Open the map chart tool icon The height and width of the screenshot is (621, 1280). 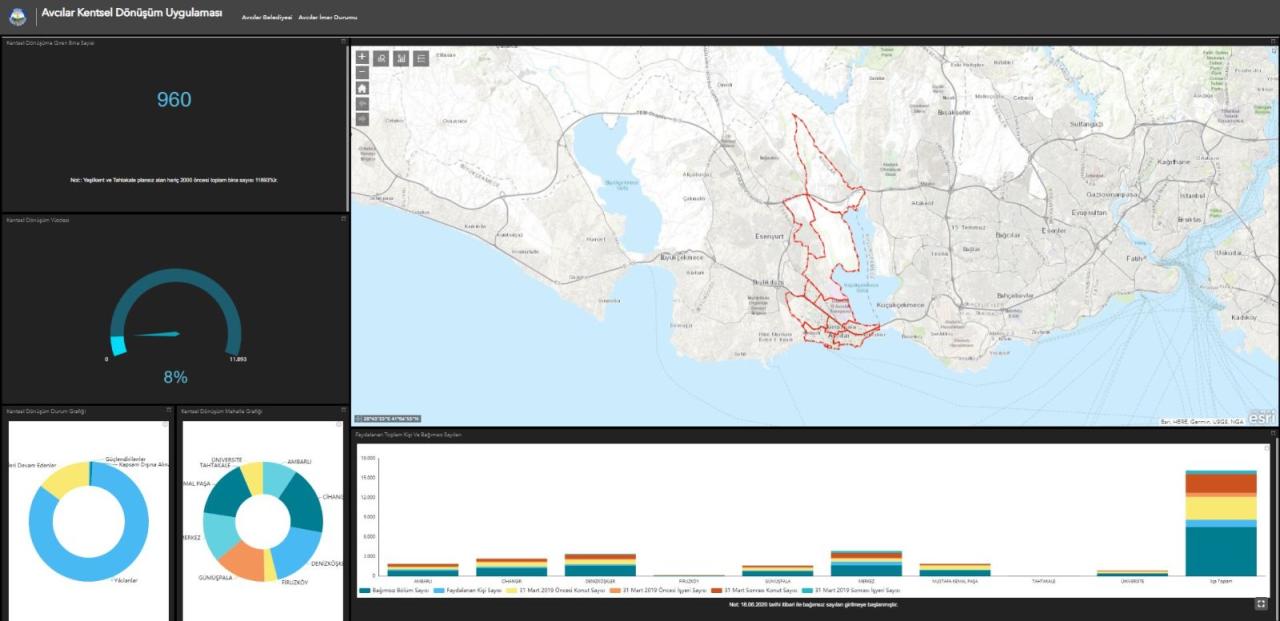401,59
